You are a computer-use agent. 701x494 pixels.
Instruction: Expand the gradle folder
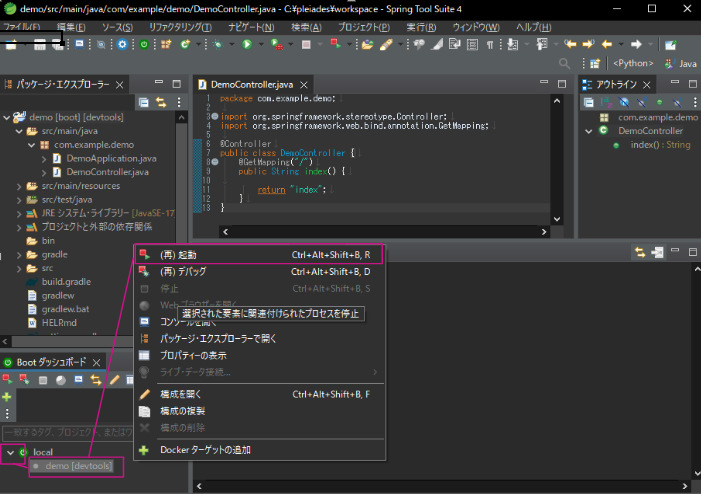[19, 255]
